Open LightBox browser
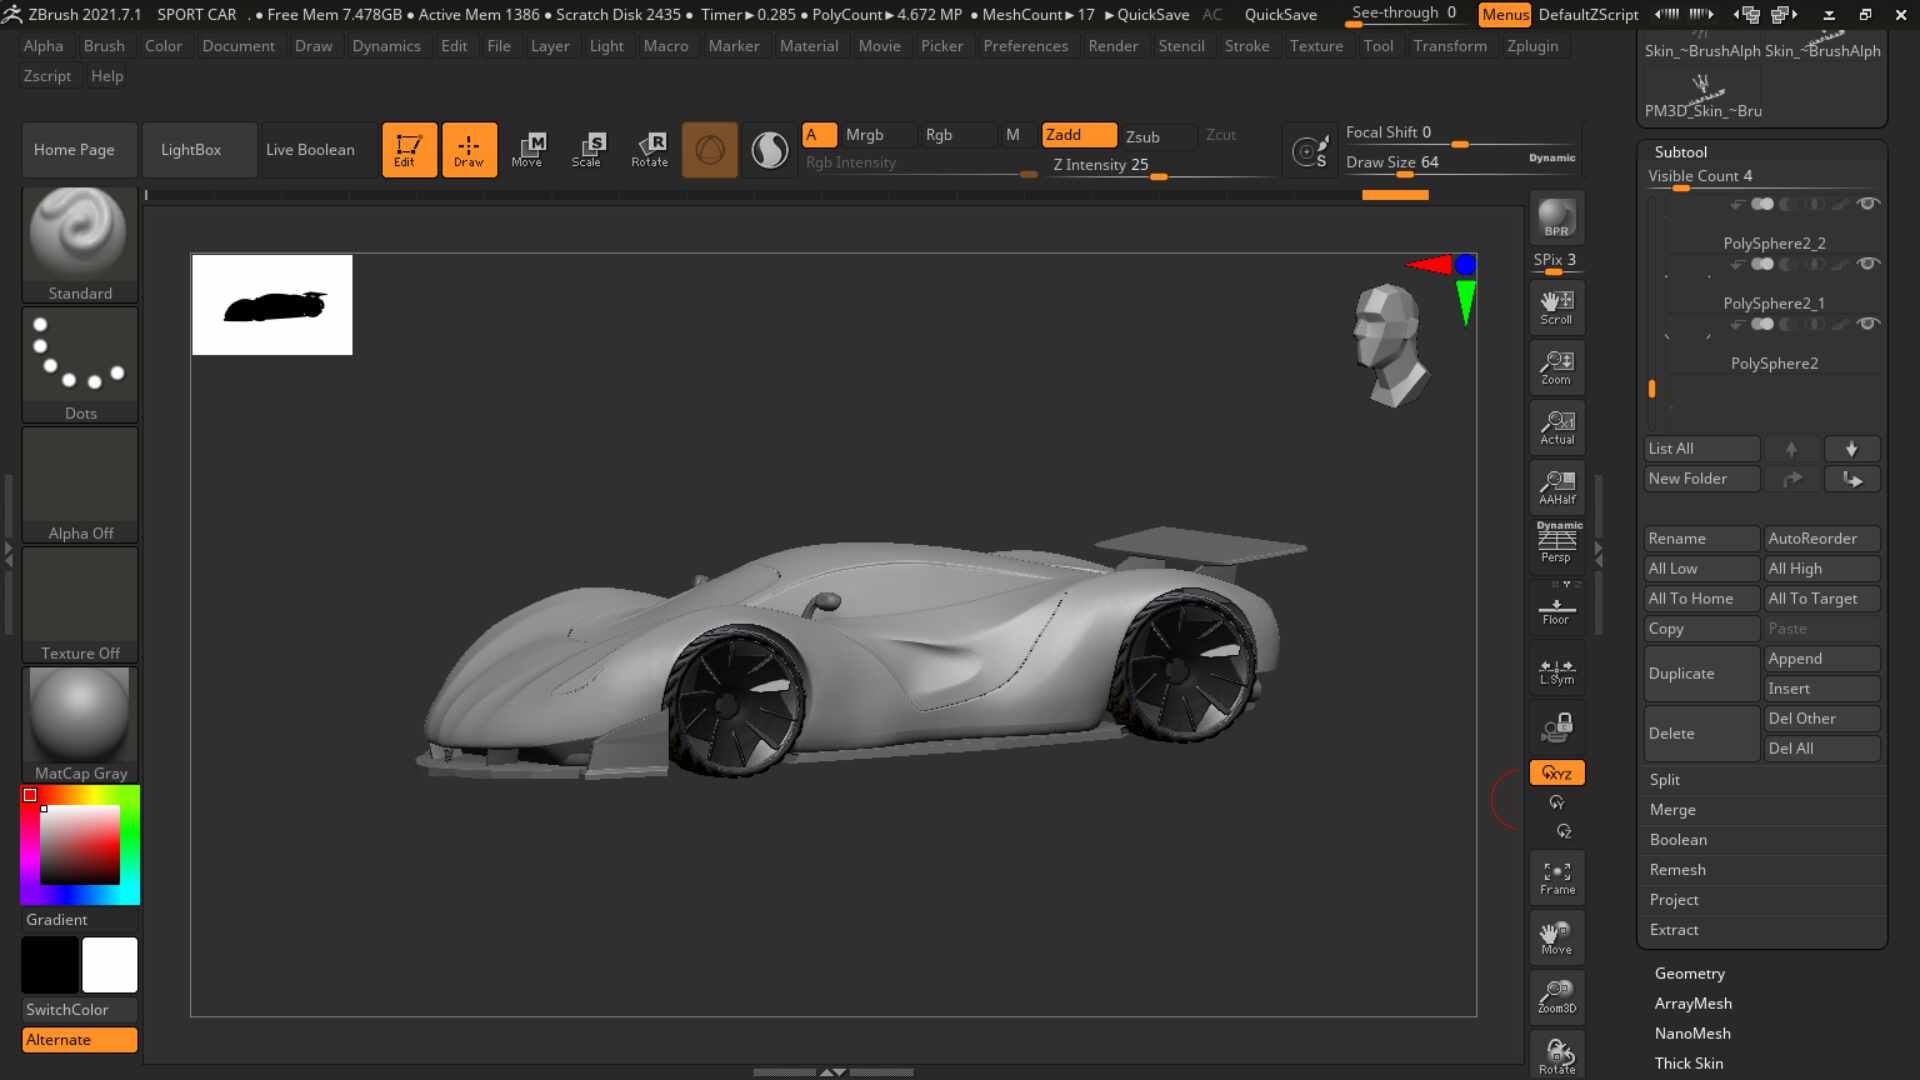Image resolution: width=1920 pixels, height=1080 pixels. click(191, 149)
